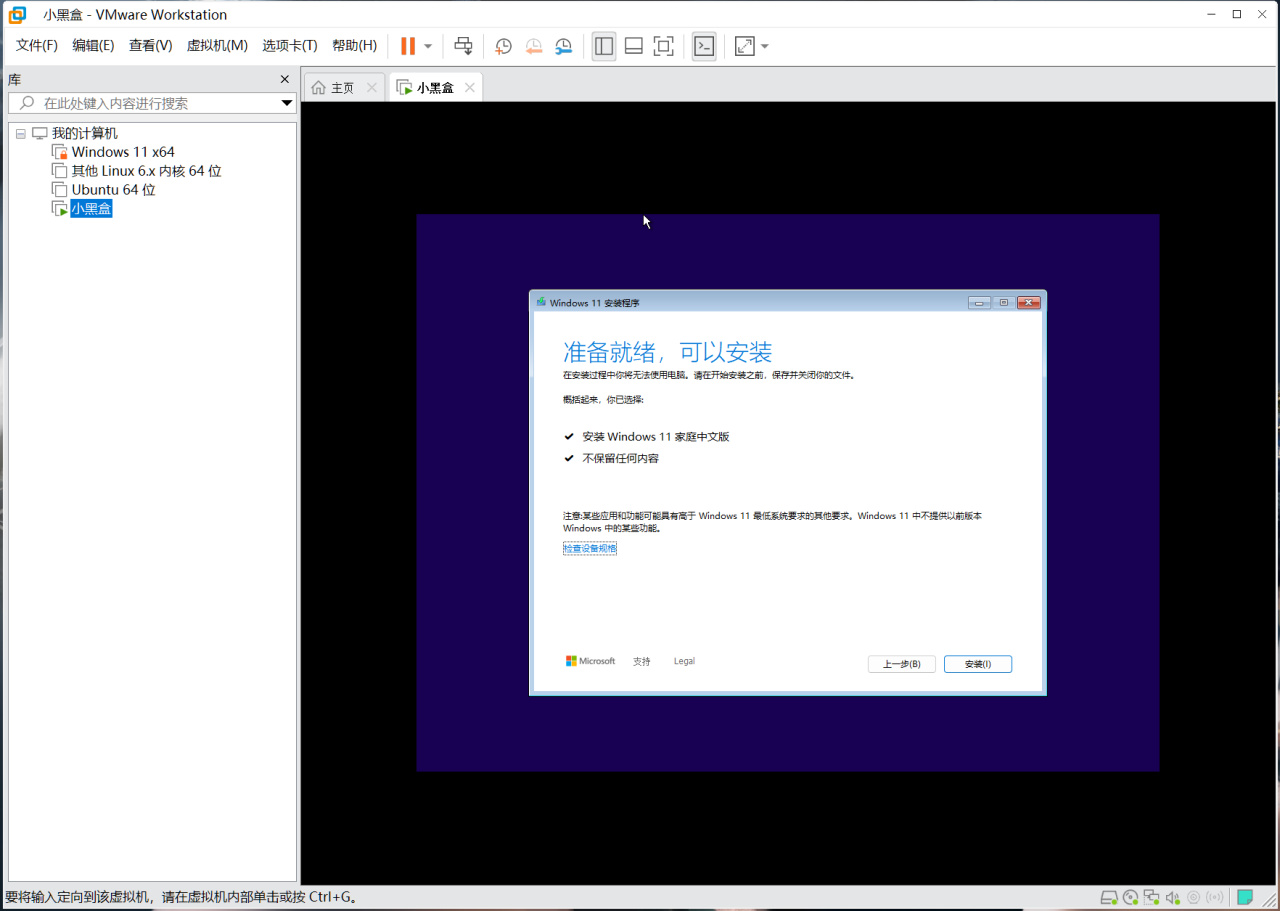Select 我的计算机 in the library tree
The width and height of the screenshot is (1280, 911).
[x=85, y=133]
